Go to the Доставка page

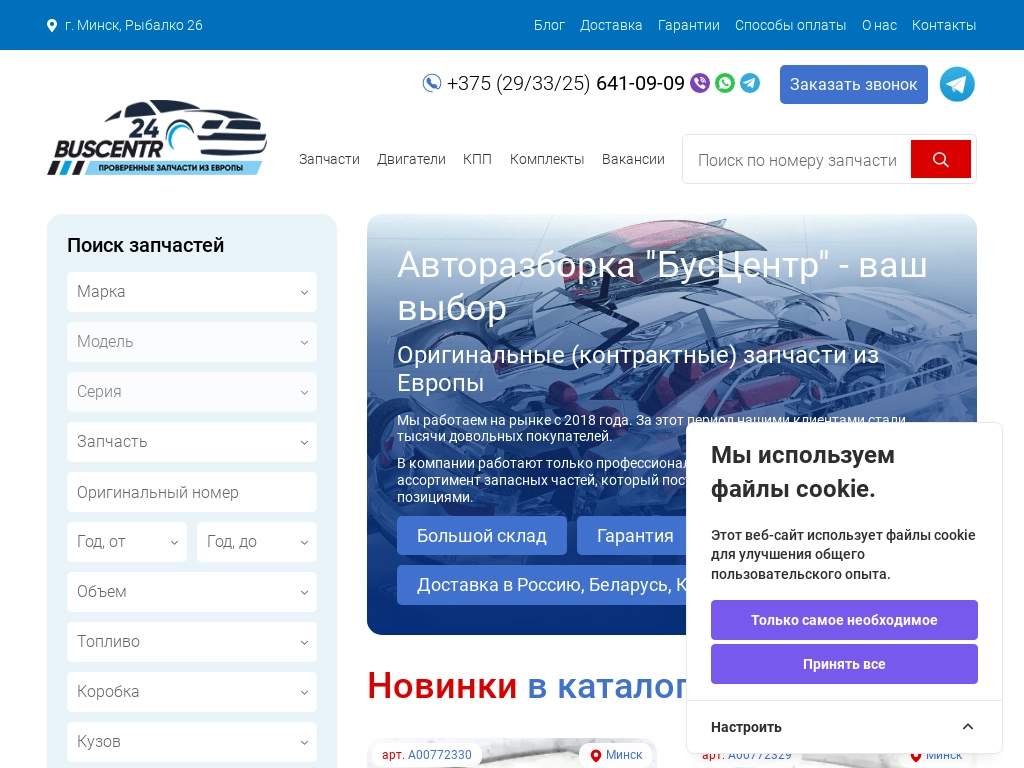click(x=611, y=25)
